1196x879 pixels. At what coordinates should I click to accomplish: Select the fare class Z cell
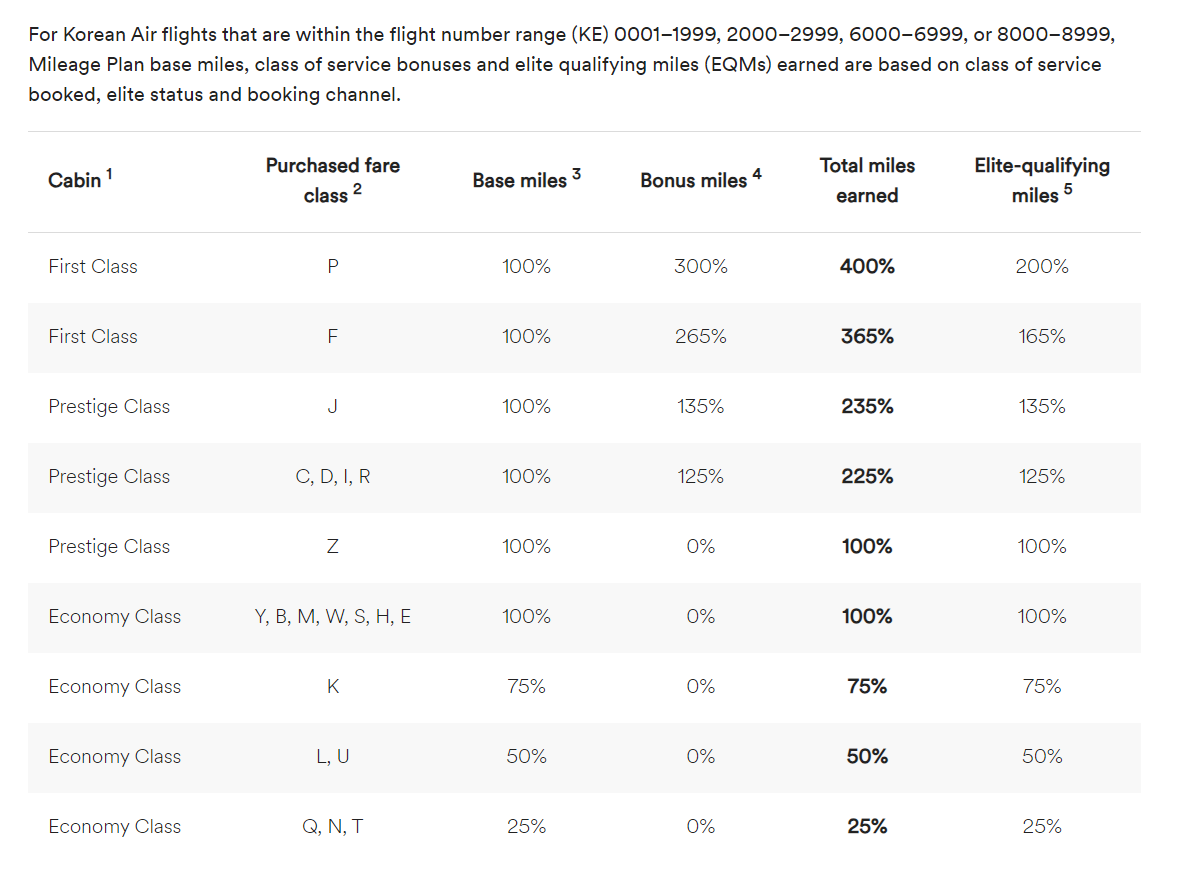pyautogui.click(x=333, y=547)
